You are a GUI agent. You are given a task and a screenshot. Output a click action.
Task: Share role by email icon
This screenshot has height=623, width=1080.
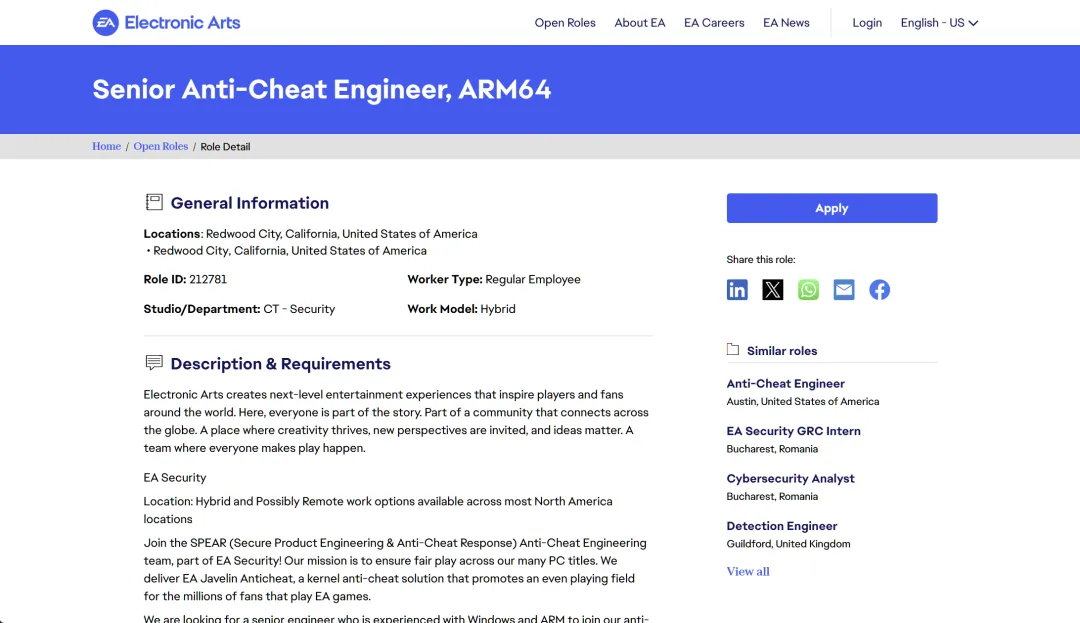(844, 290)
